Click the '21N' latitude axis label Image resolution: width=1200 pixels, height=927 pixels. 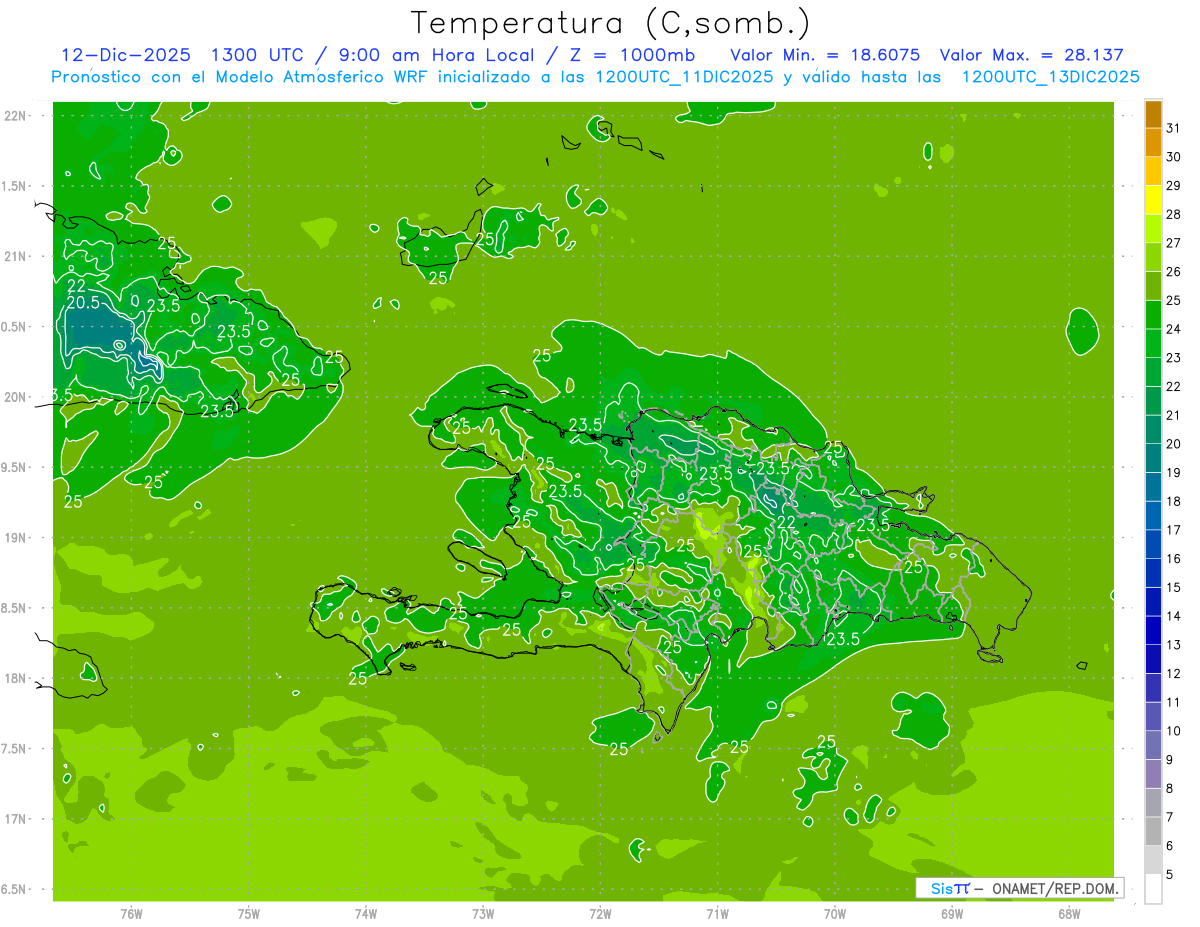(x=14, y=257)
